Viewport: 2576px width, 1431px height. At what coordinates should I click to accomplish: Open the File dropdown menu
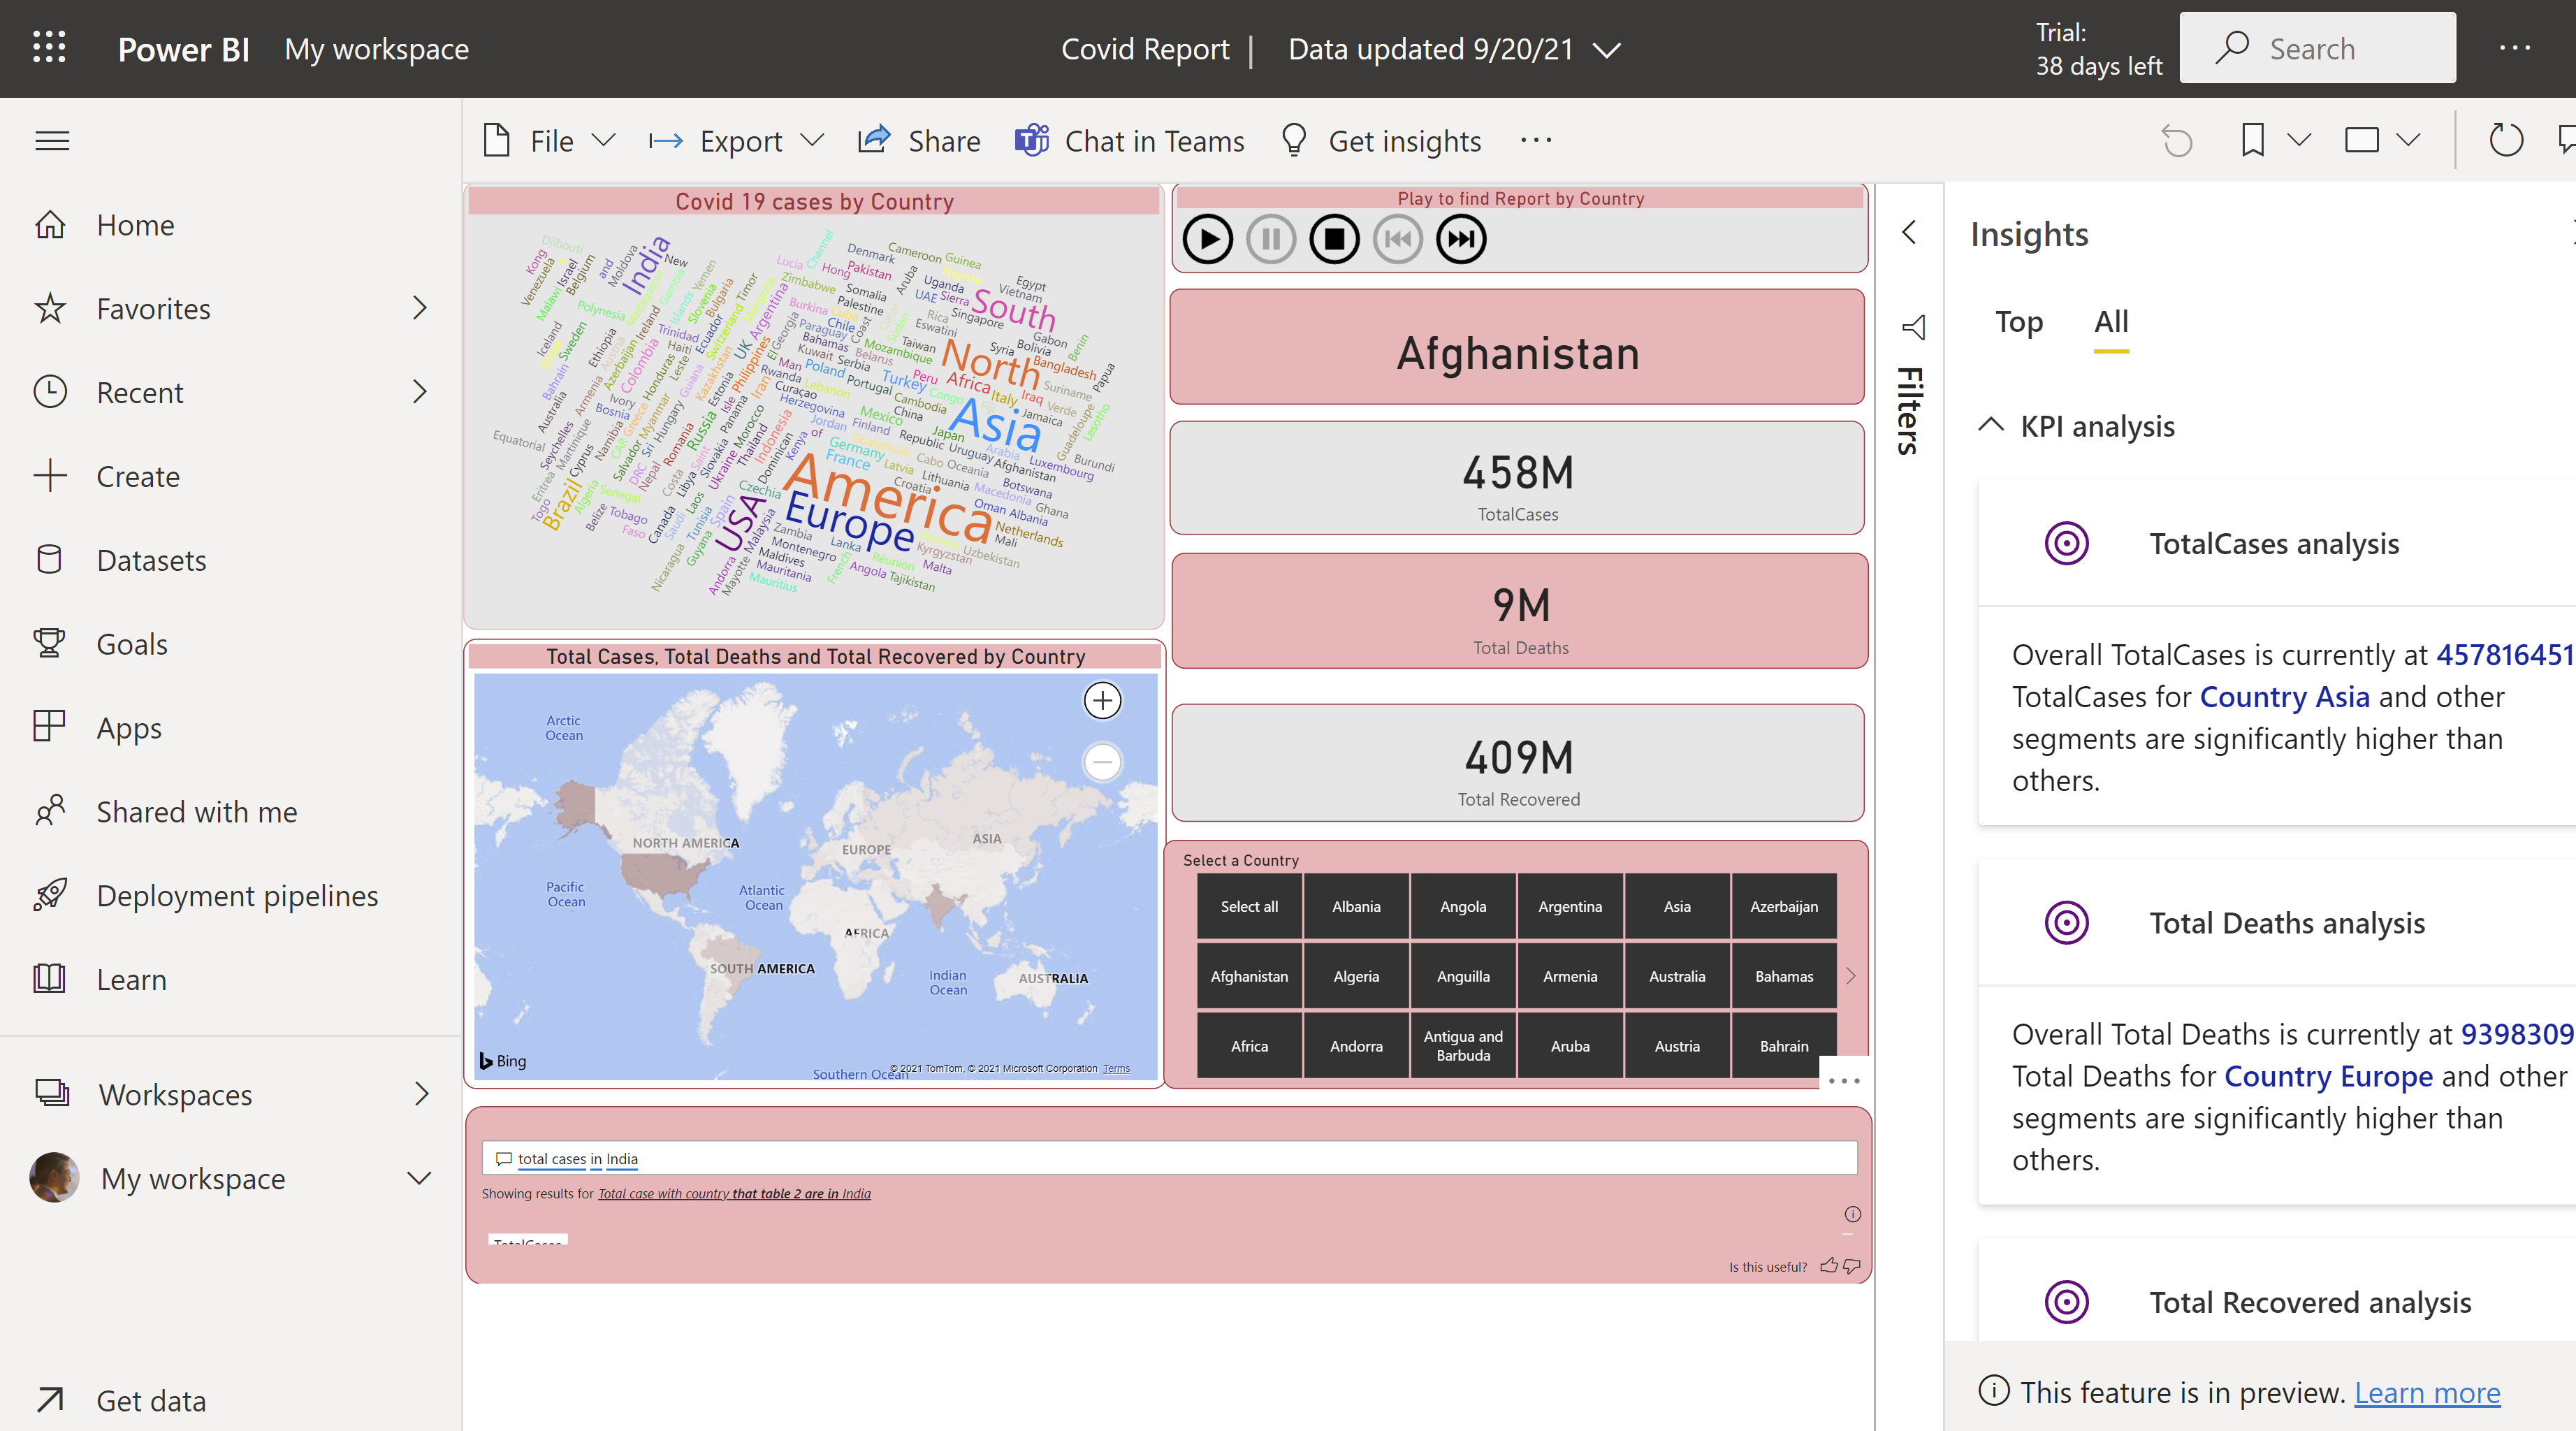tap(550, 141)
